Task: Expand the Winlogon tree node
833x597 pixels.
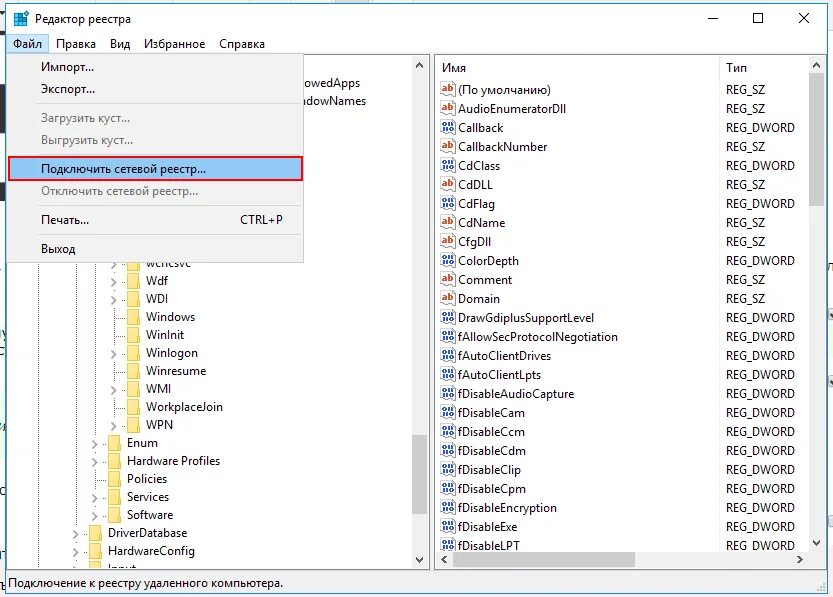Action: (x=113, y=354)
